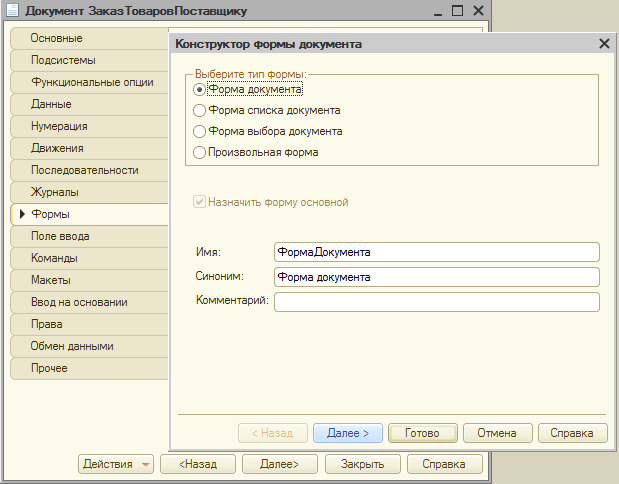Click the document icon in title bar
This screenshot has height=484, width=619.
pyautogui.click(x=11, y=12)
